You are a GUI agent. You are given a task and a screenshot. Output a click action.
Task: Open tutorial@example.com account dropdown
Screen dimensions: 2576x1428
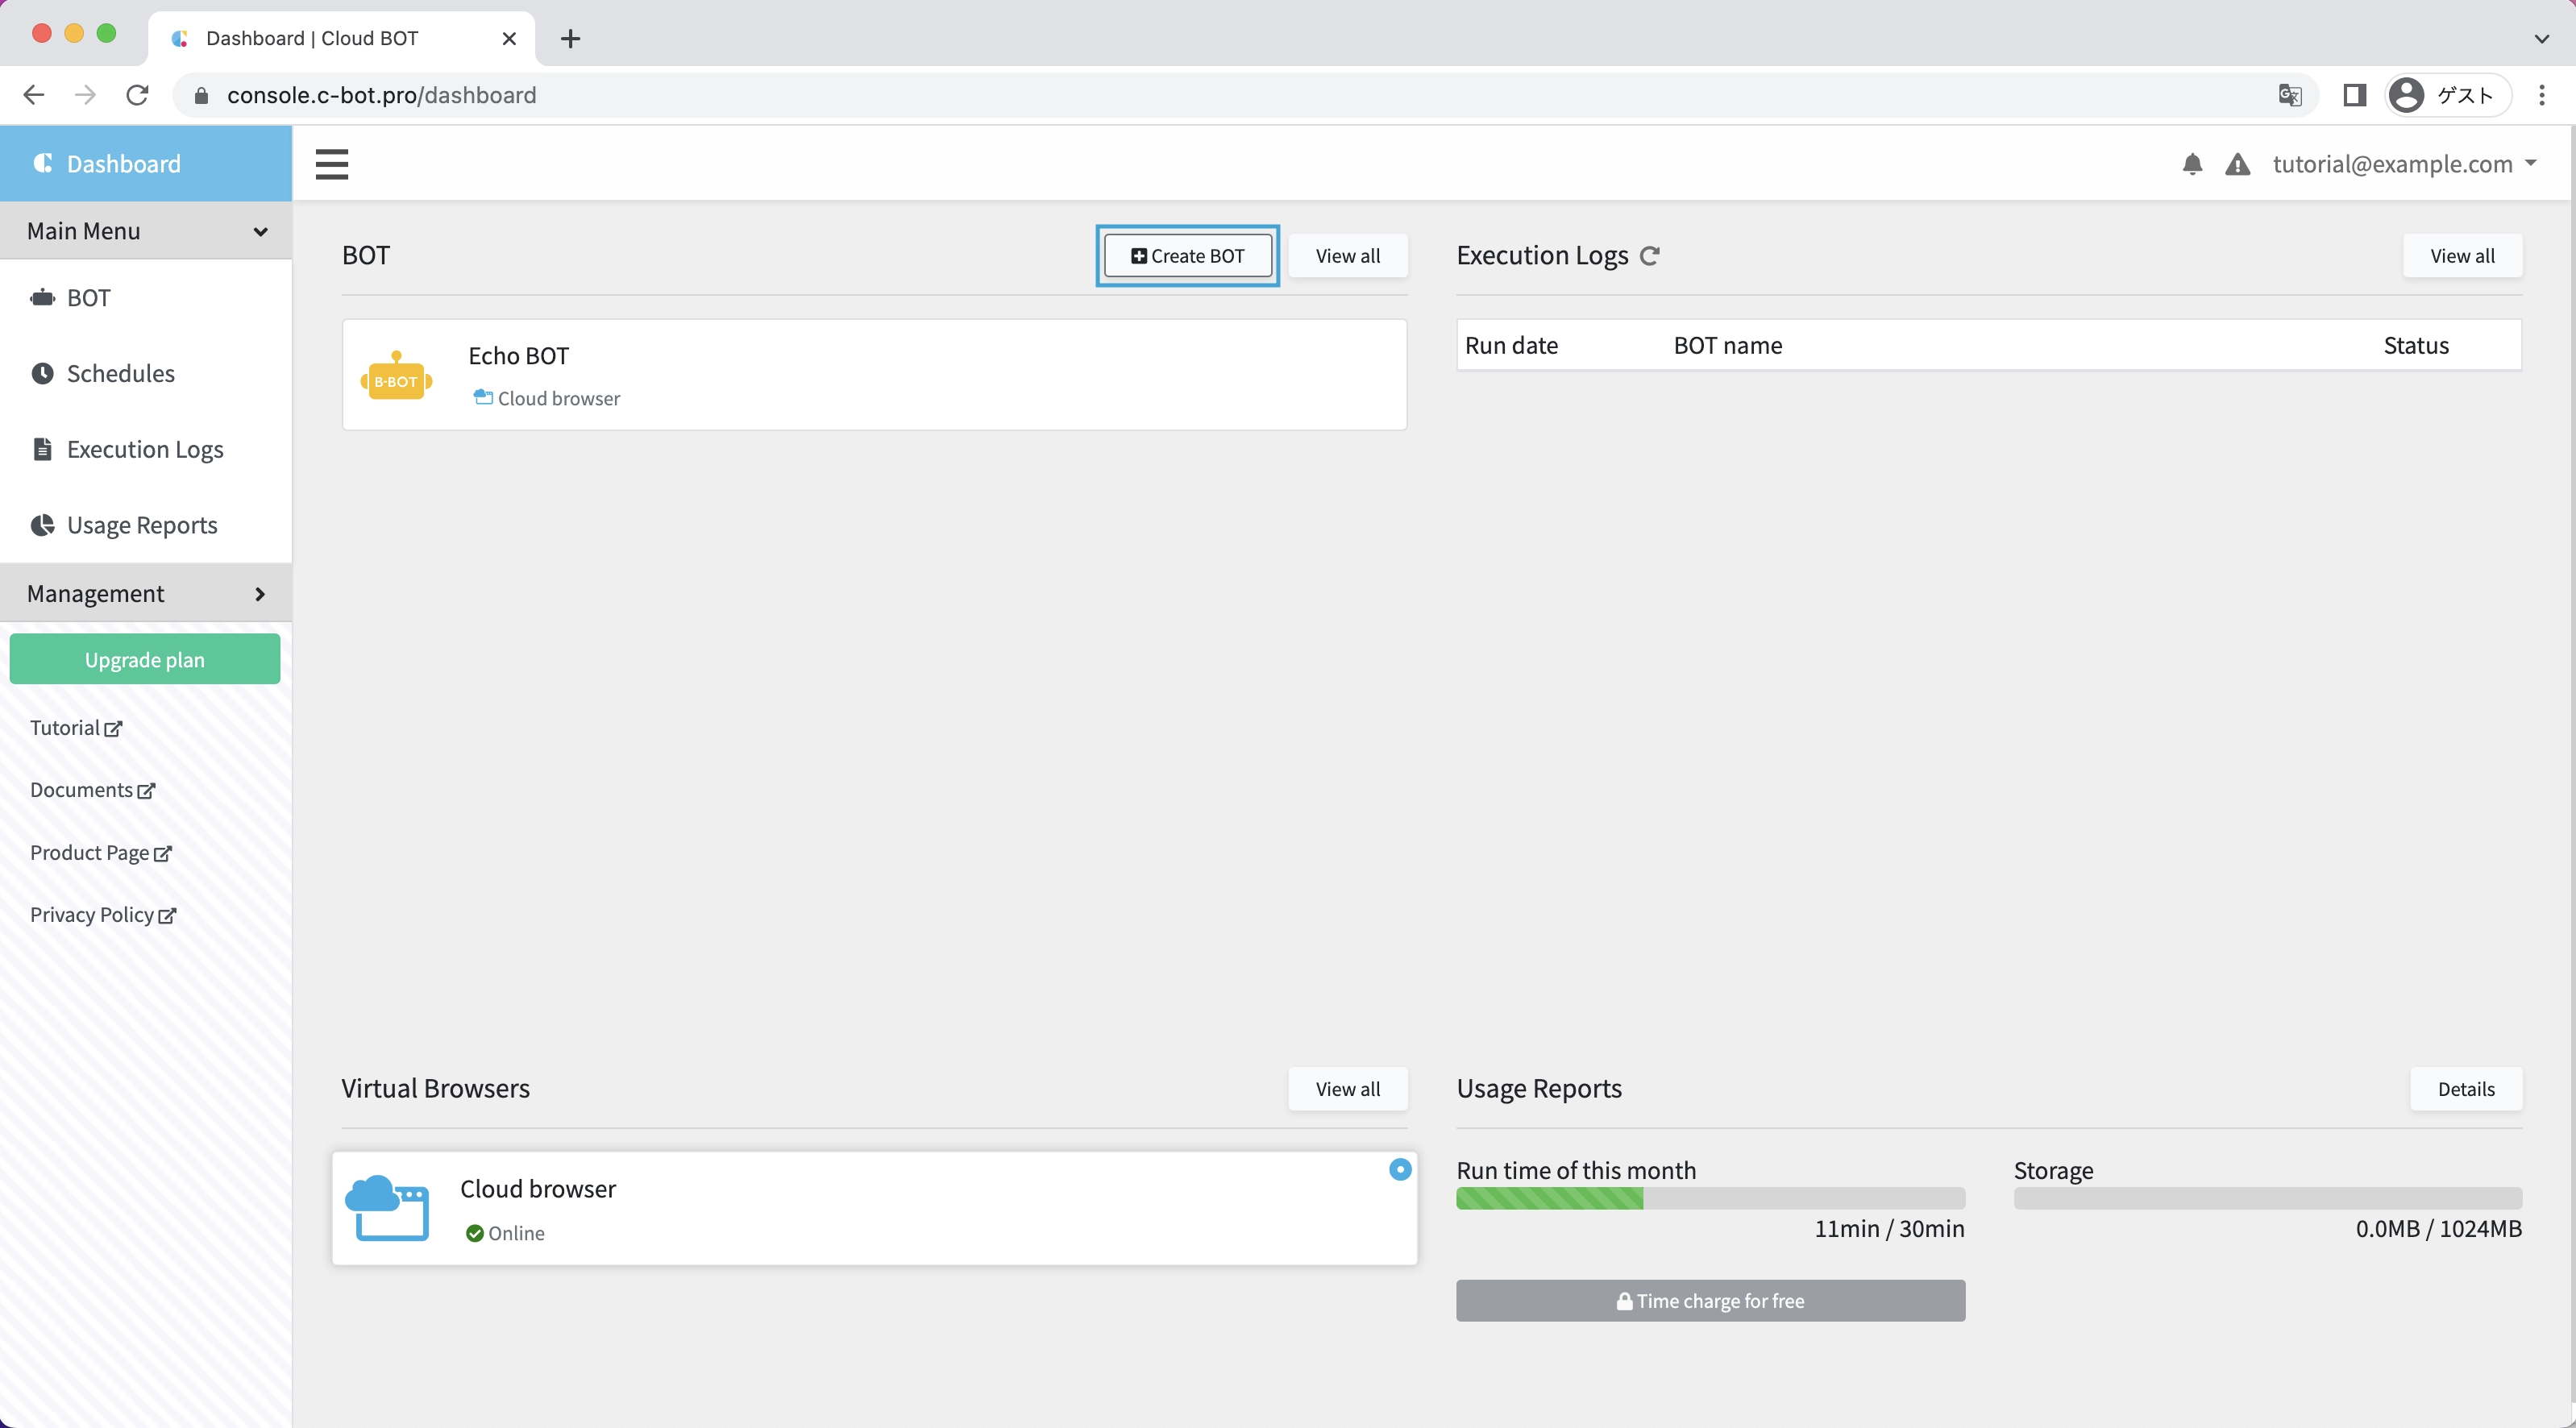point(2404,164)
